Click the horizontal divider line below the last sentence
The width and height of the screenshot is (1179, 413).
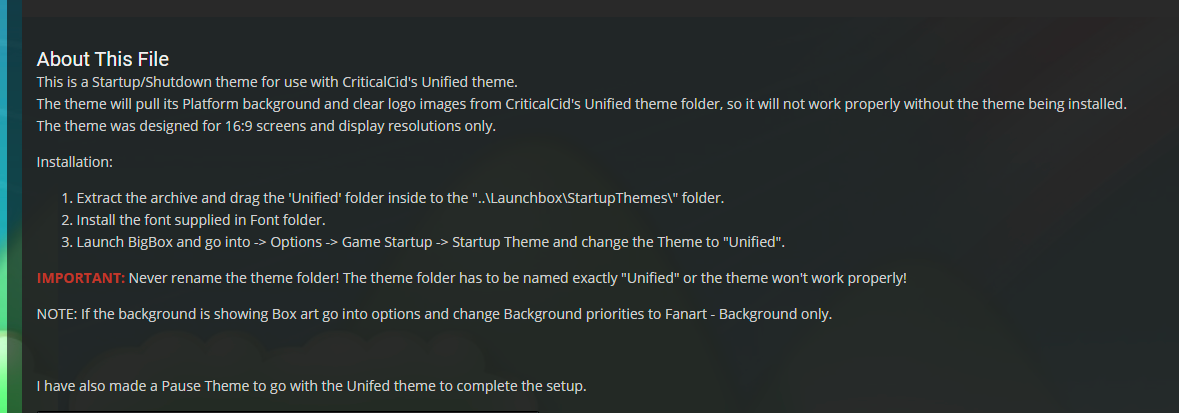pyautogui.click(x=288, y=411)
